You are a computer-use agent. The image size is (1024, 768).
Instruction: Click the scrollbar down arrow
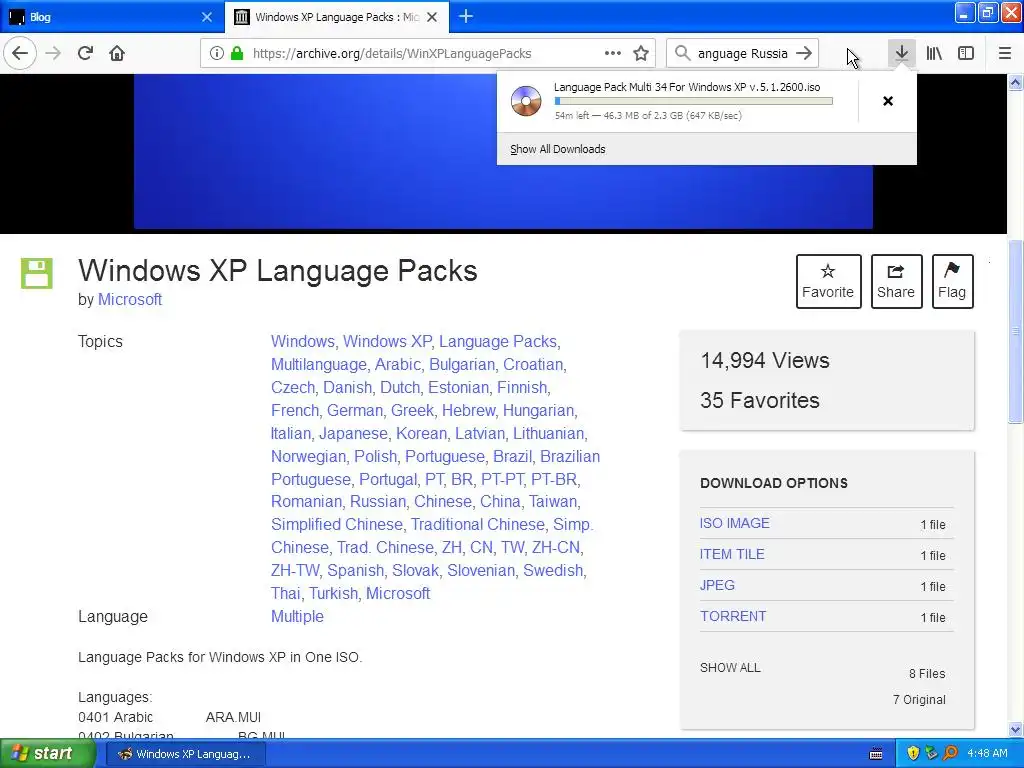click(1016, 729)
